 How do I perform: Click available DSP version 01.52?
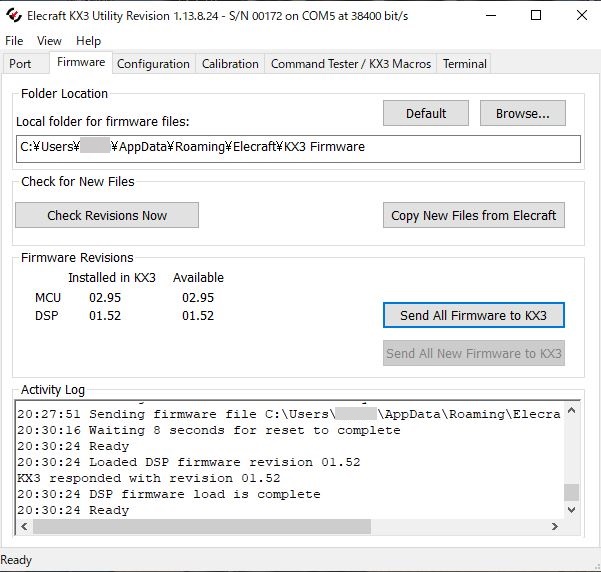click(198, 316)
